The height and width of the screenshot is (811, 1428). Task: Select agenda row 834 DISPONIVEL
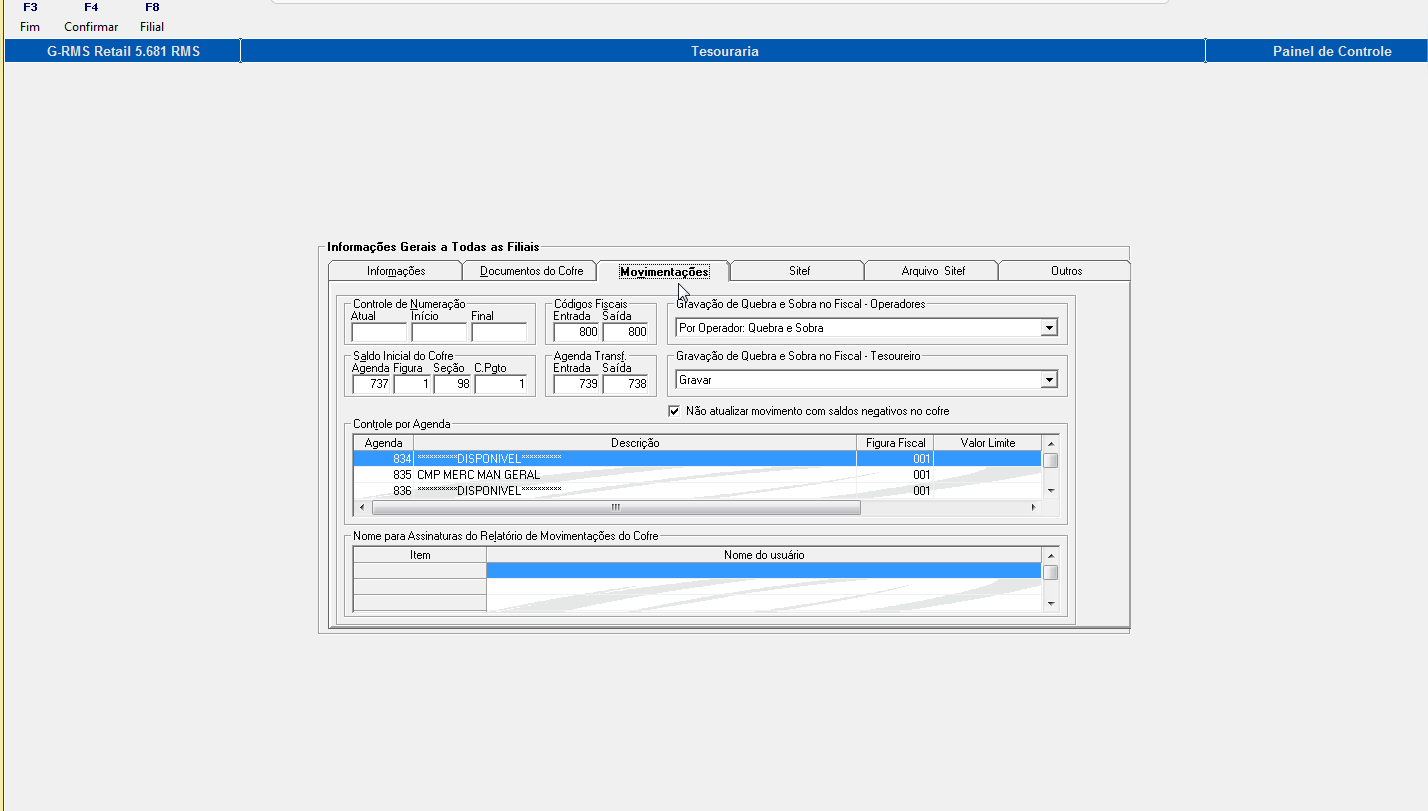pyautogui.click(x=697, y=459)
